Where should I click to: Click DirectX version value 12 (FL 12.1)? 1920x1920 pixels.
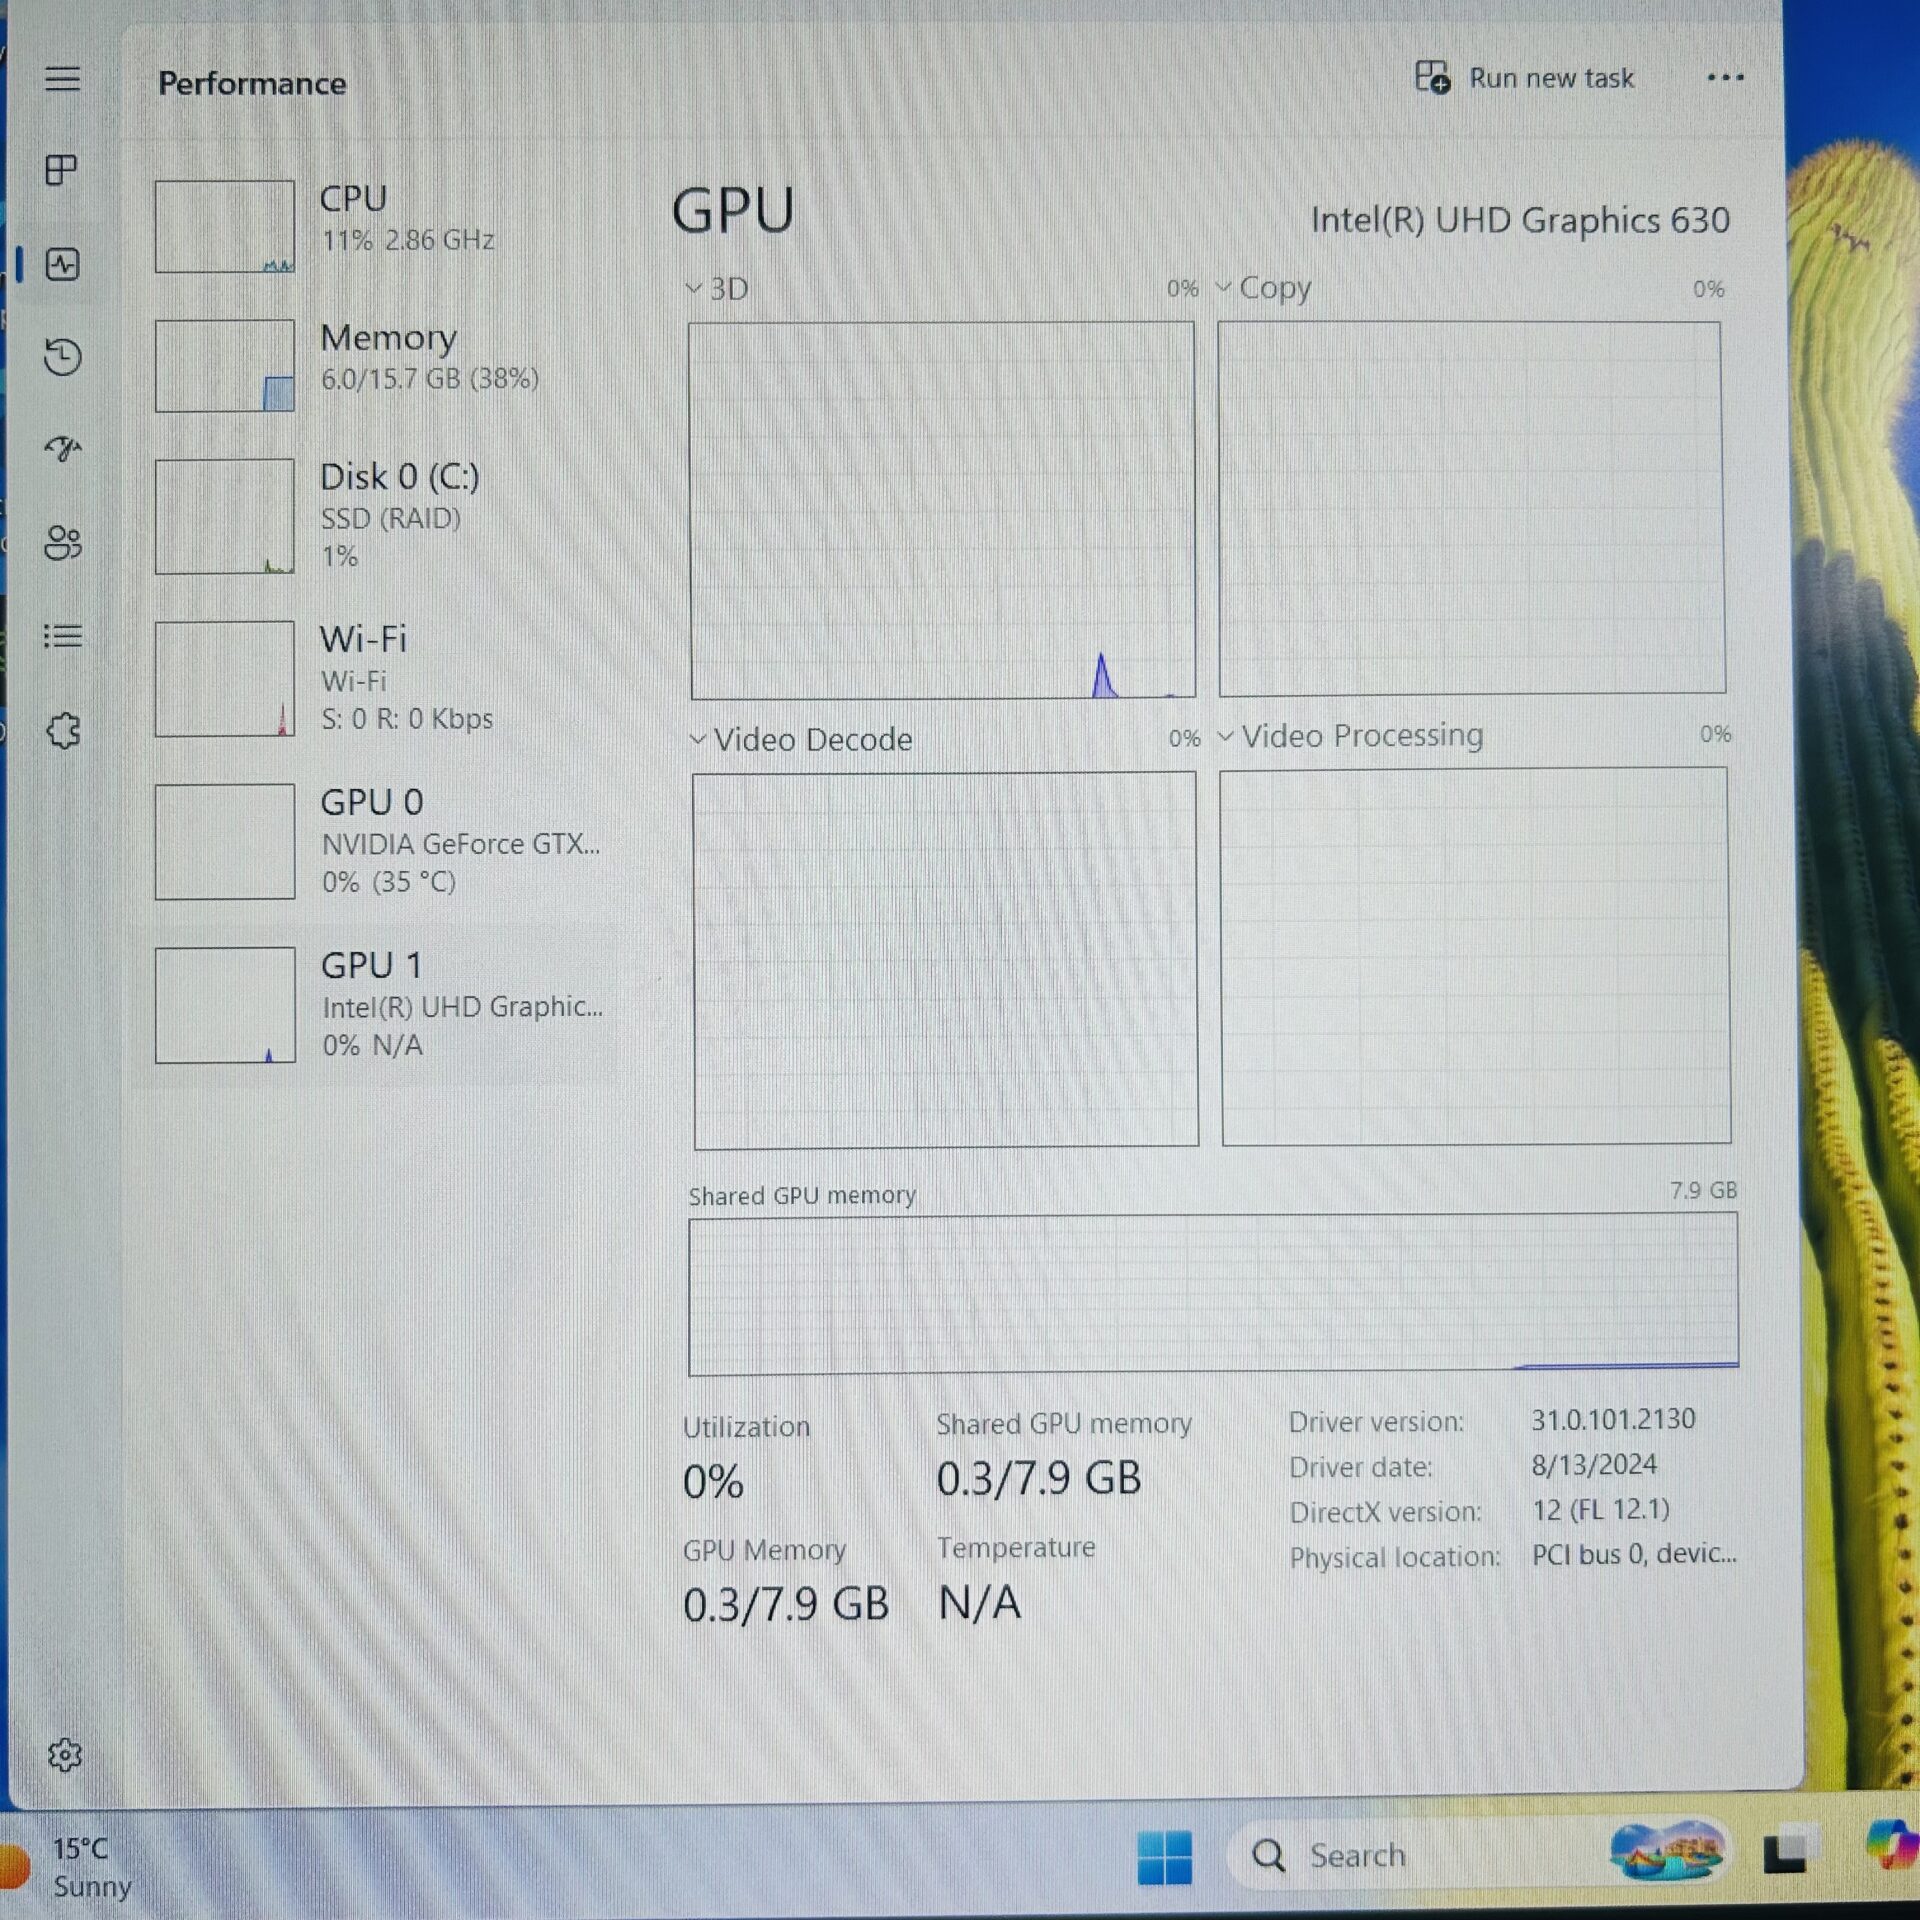click(1601, 1509)
